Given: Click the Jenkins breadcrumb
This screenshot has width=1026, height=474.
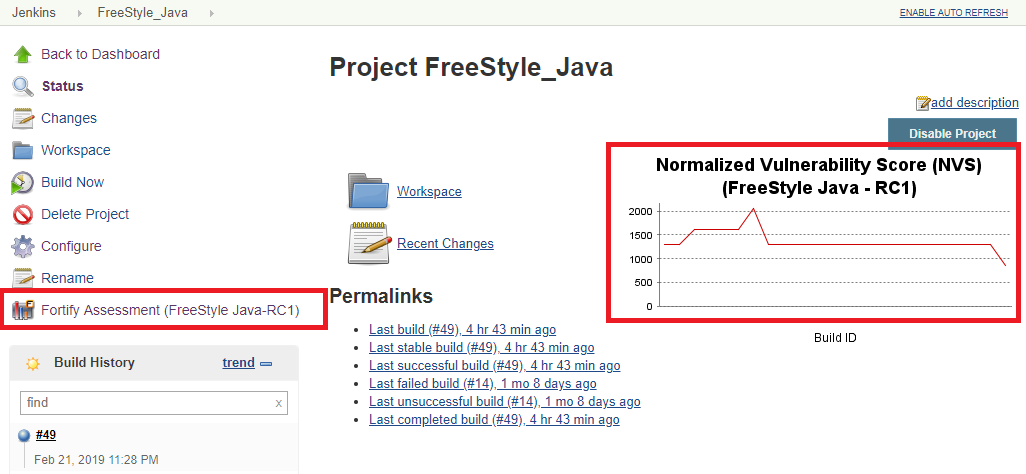Looking at the screenshot, I should click(x=34, y=13).
